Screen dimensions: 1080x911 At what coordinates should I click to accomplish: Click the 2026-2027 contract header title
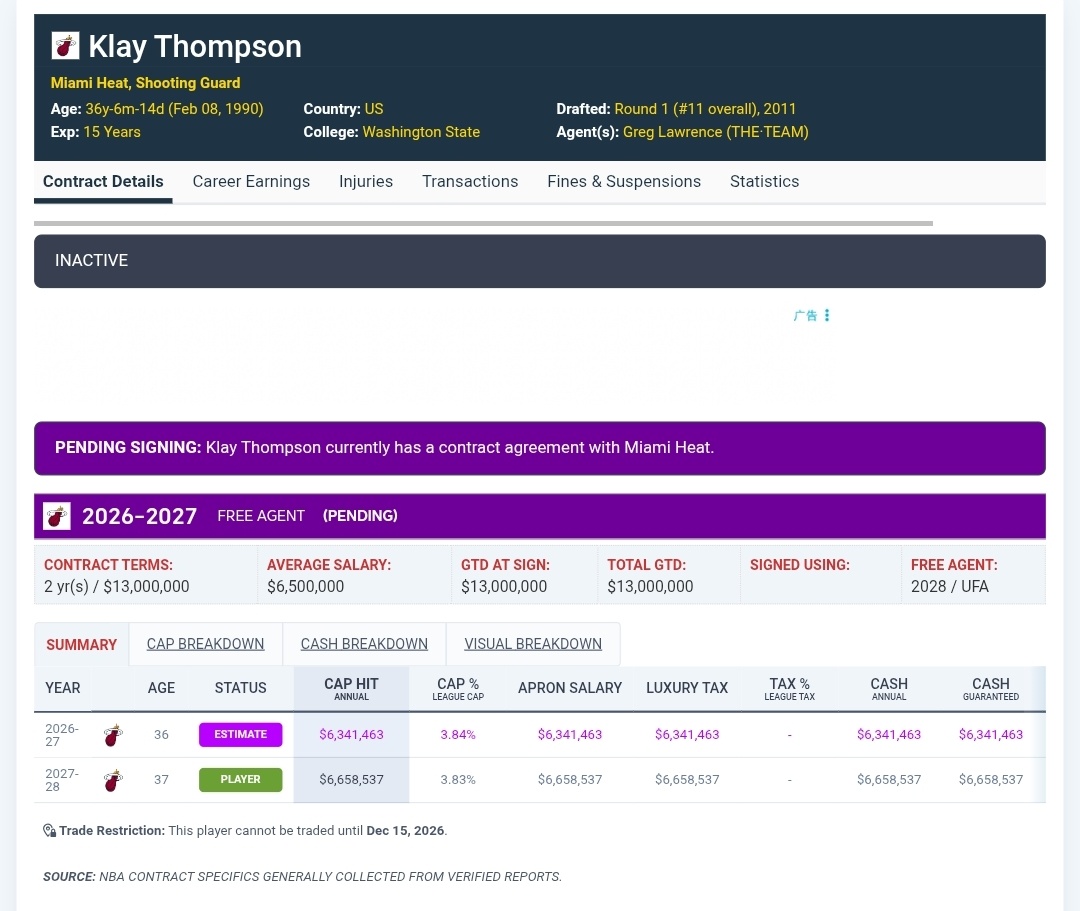pos(139,516)
